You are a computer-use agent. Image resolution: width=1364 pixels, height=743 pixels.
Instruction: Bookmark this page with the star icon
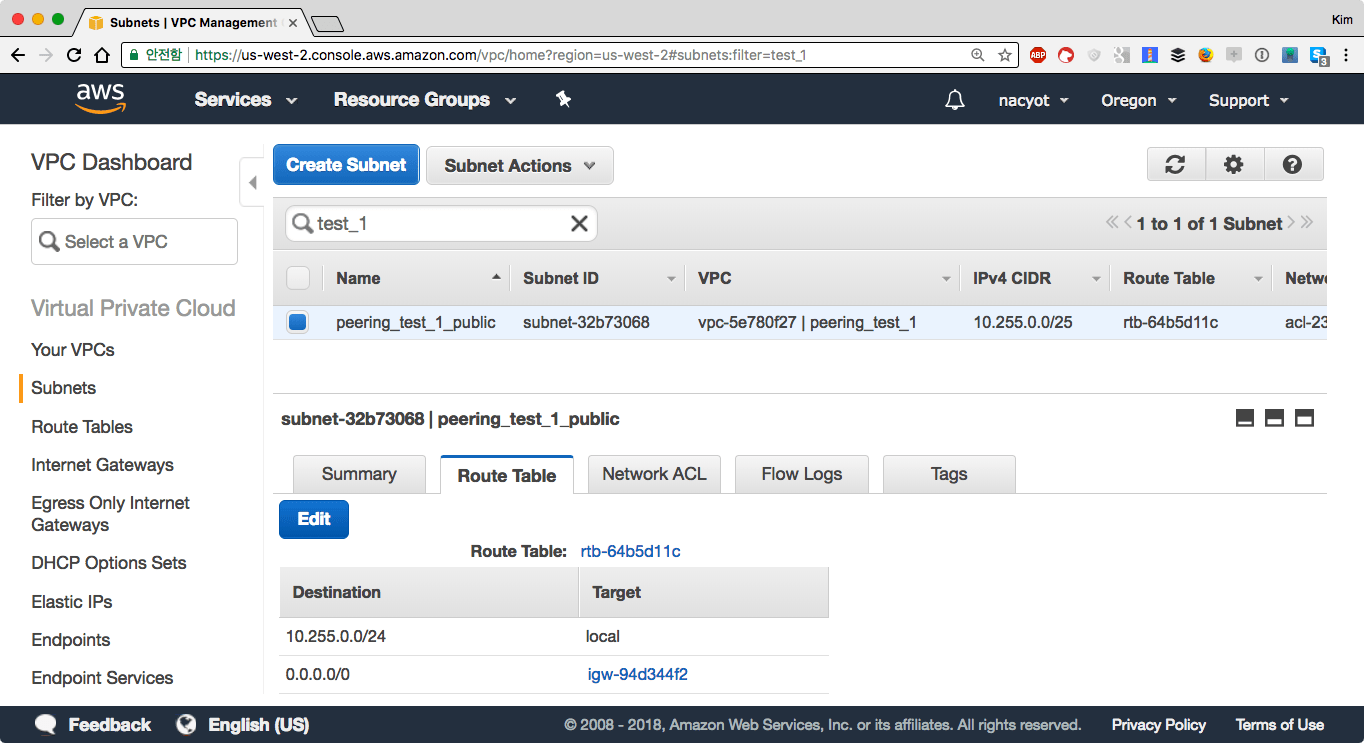click(1005, 55)
